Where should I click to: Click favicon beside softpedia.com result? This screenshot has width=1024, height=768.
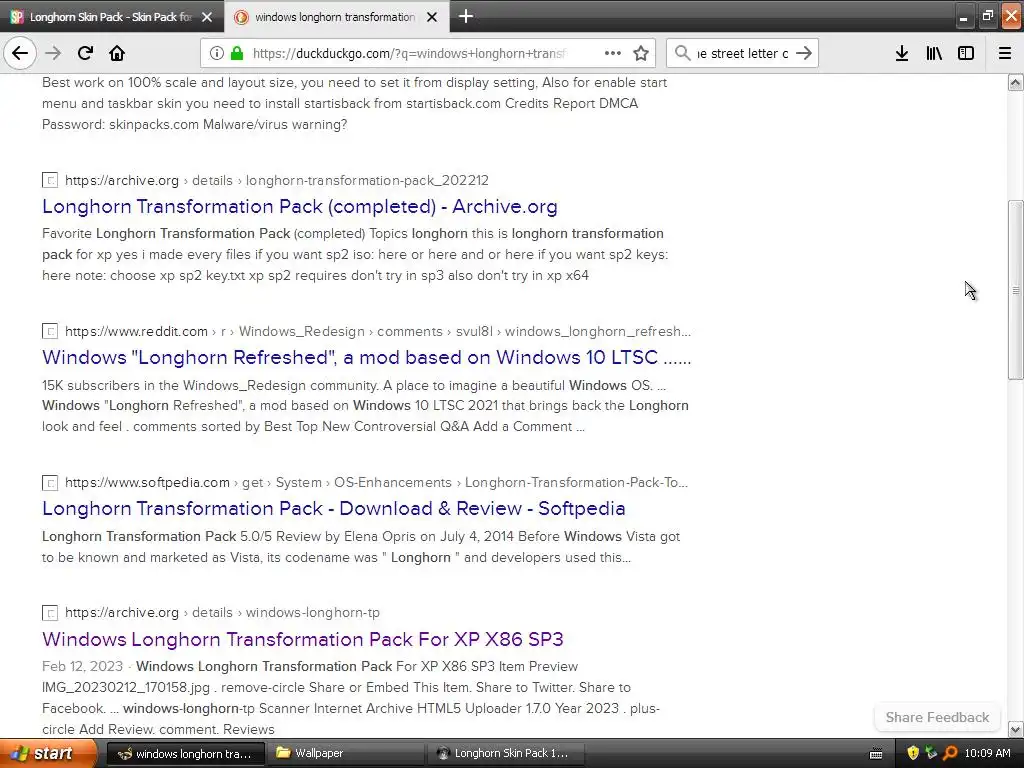point(50,483)
